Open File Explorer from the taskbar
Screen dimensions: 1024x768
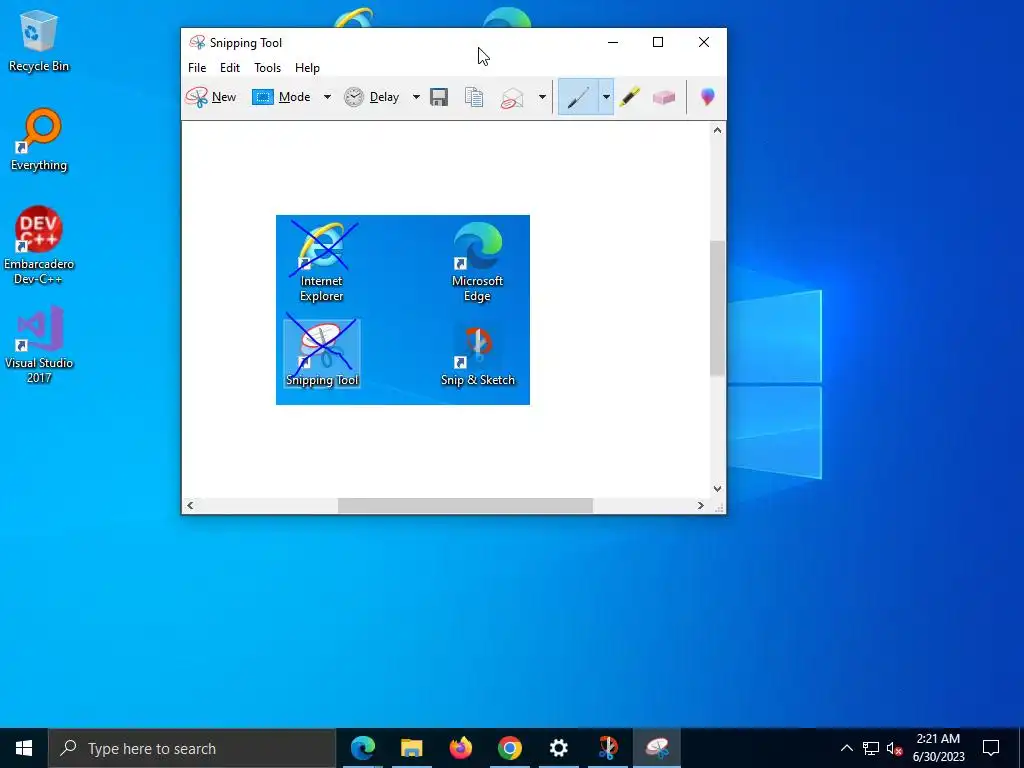[411, 748]
